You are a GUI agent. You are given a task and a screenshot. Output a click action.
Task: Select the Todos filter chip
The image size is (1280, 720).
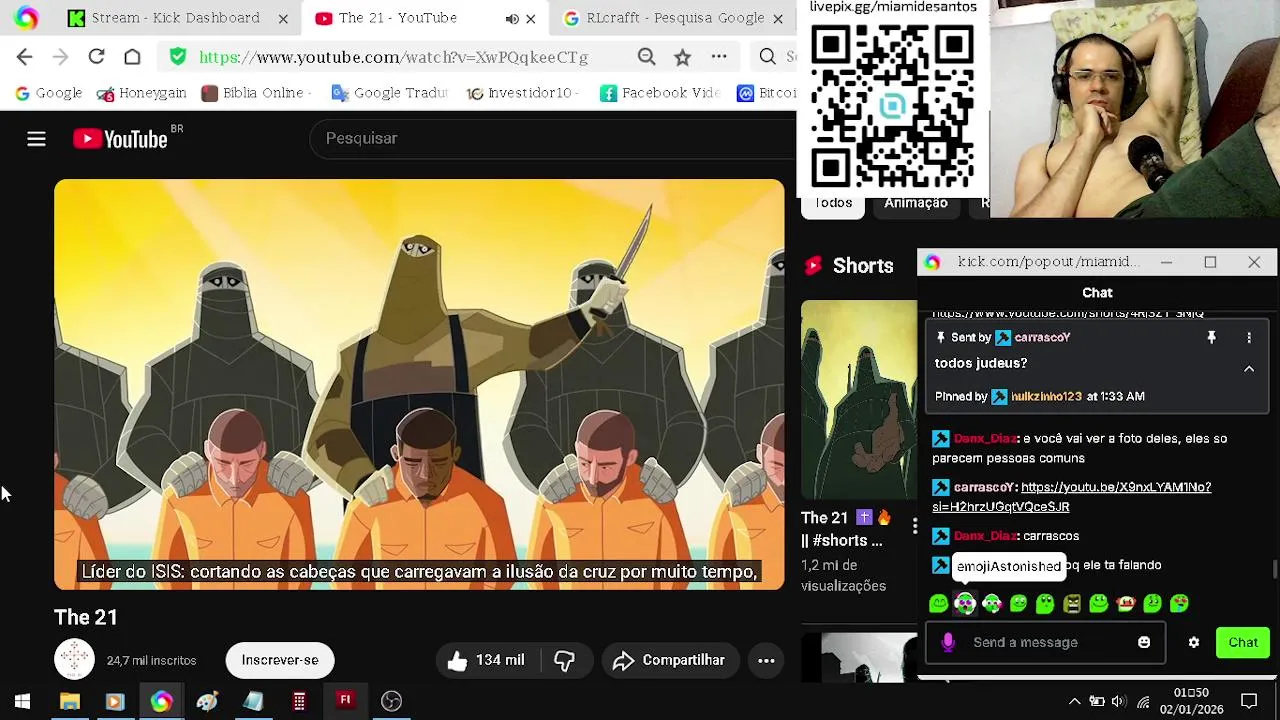tap(833, 203)
